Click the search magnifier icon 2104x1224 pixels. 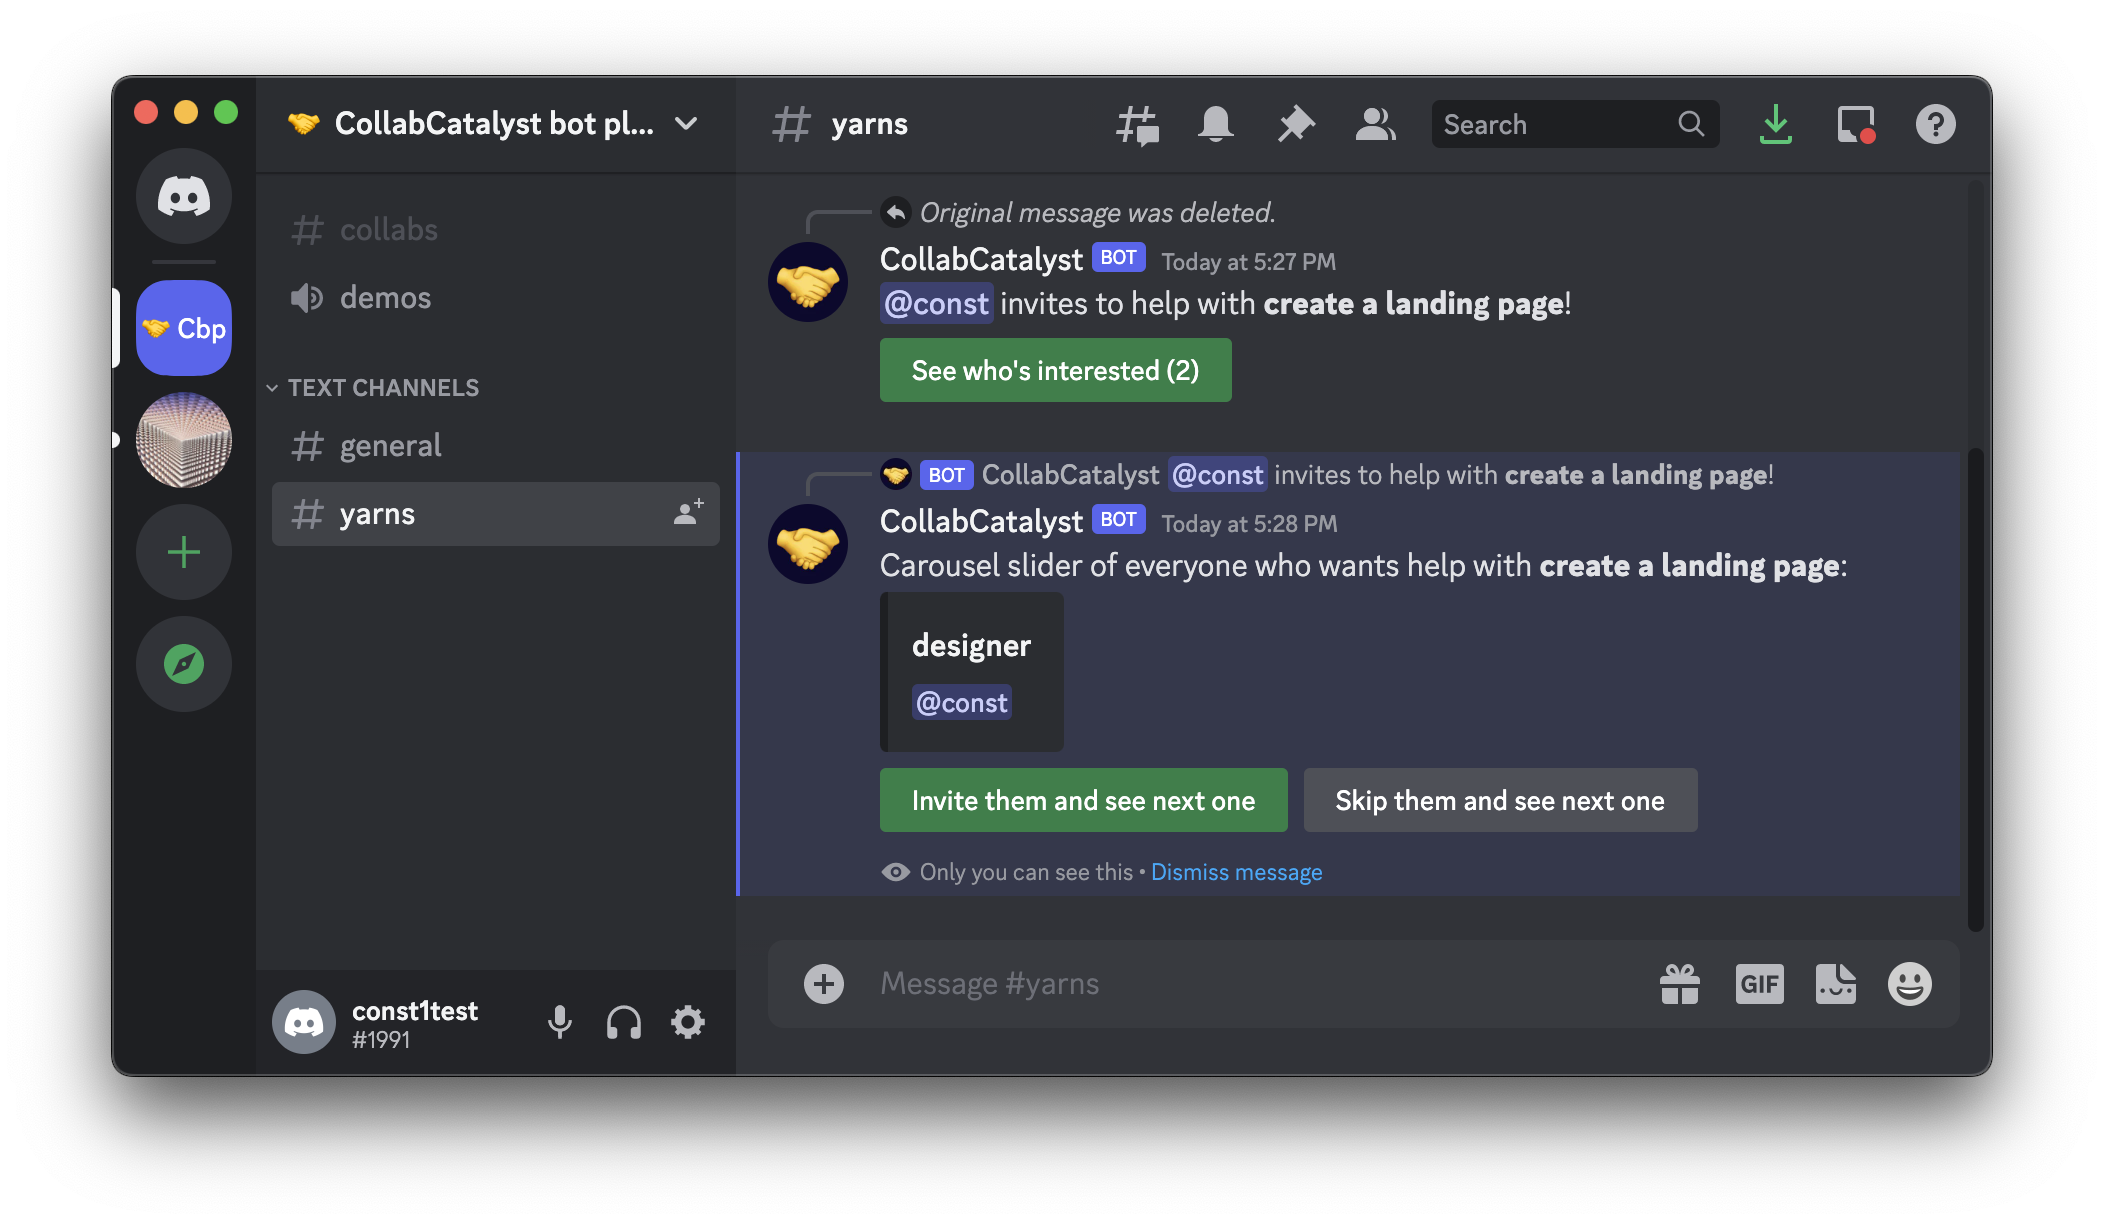(1691, 124)
